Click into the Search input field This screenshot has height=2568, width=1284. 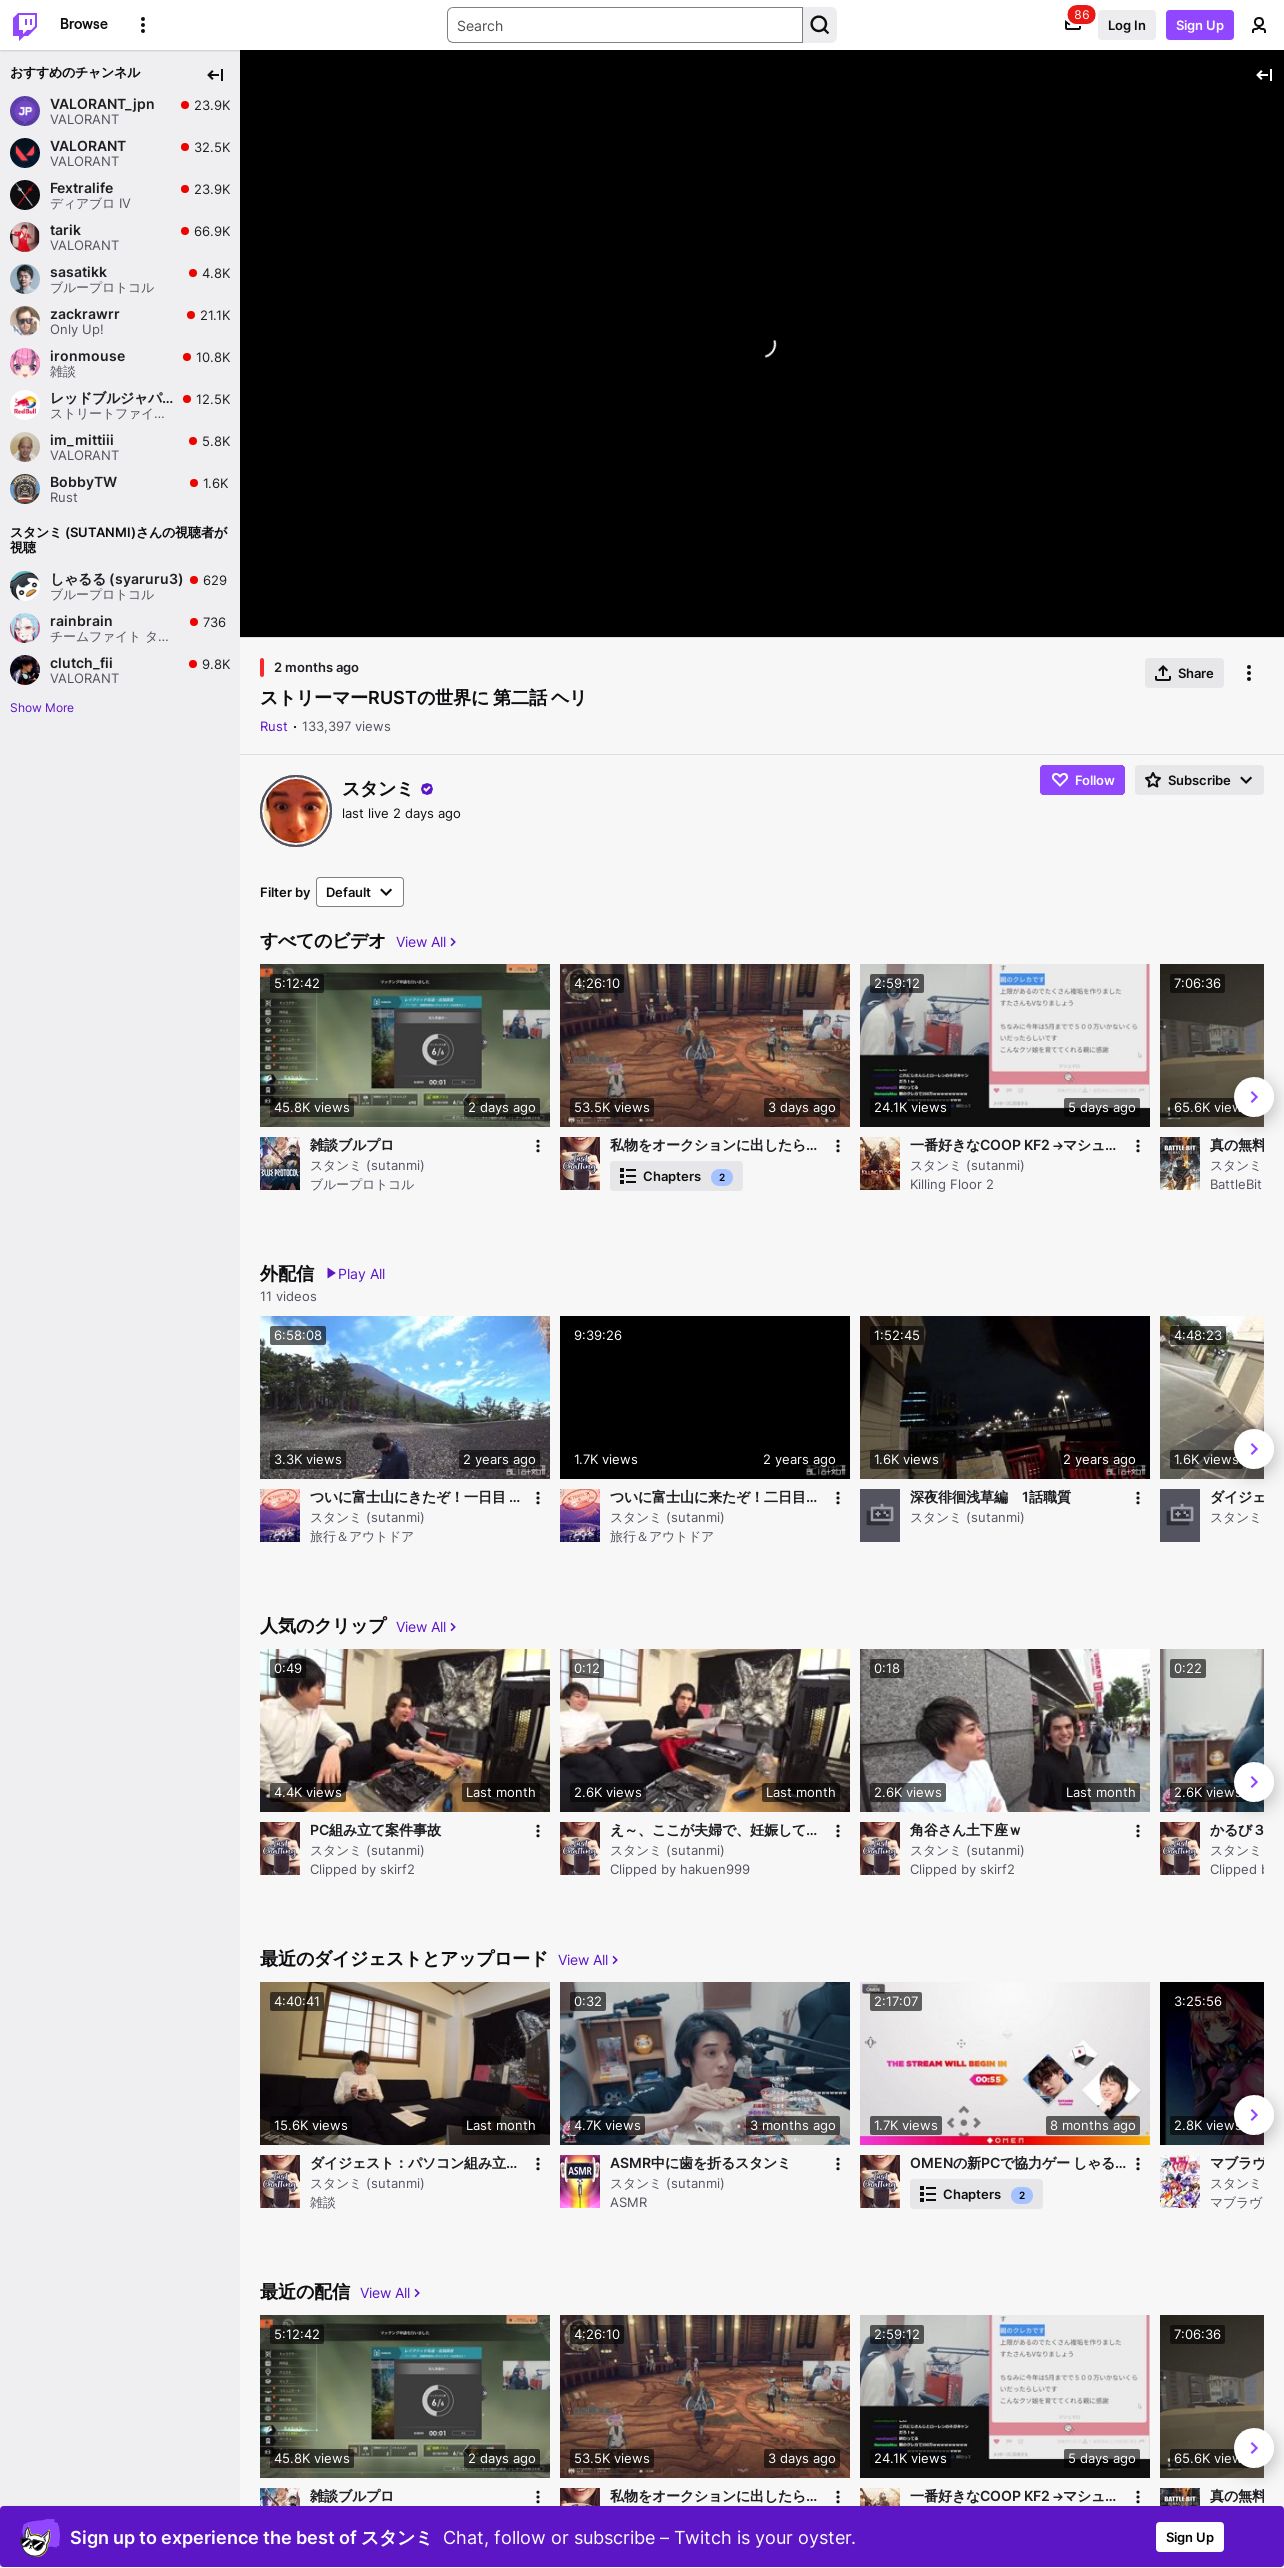(625, 25)
